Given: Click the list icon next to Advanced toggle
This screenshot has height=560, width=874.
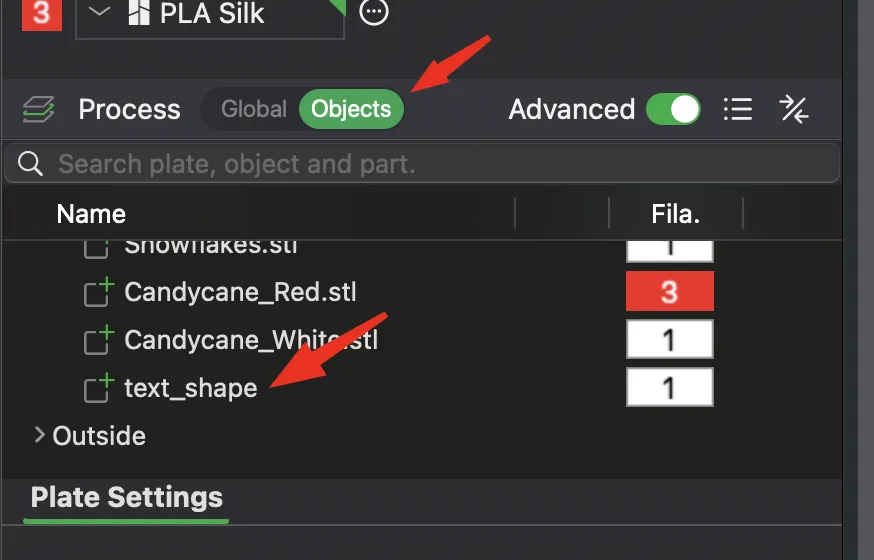Looking at the screenshot, I should (738, 109).
